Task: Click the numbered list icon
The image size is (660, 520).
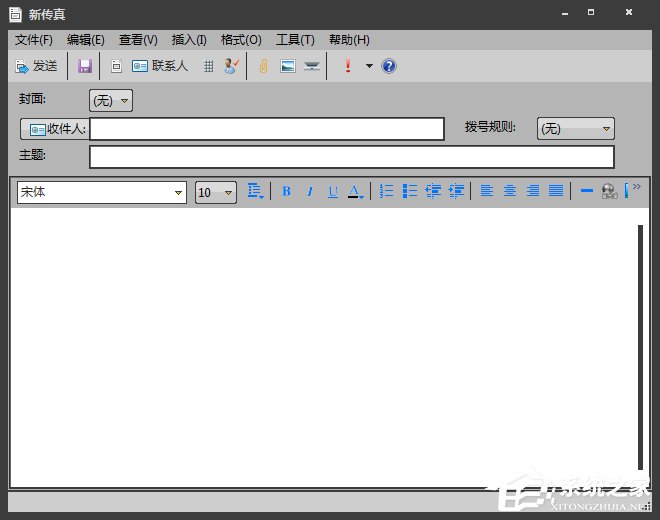Action: click(x=387, y=191)
